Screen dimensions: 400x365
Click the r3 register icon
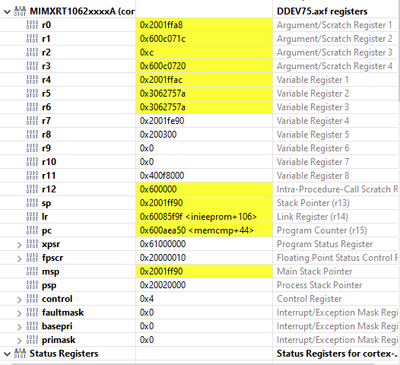(32, 66)
